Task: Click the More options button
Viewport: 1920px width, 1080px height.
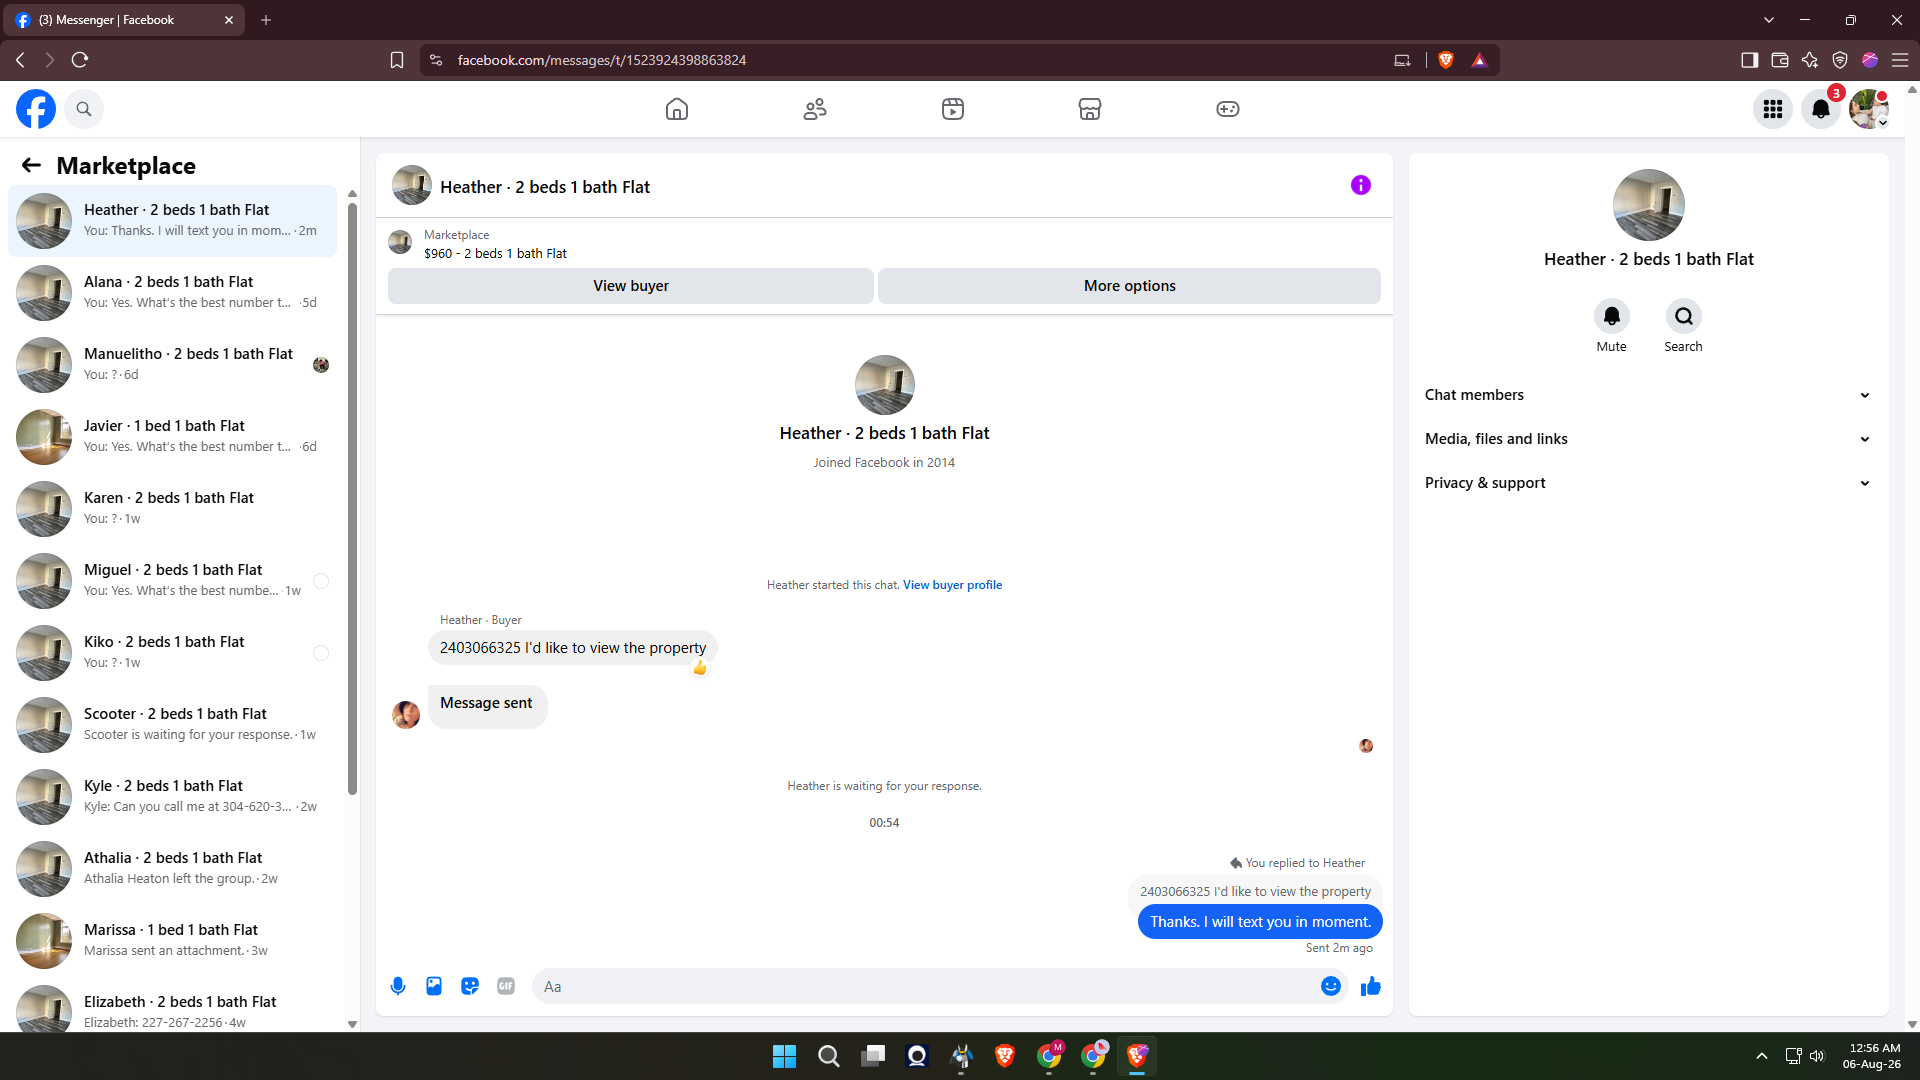Action: (1130, 286)
